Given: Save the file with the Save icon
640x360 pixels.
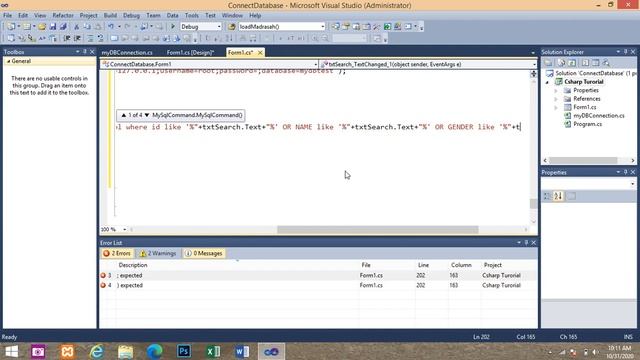Looking at the screenshot, I should pyautogui.click(x=53, y=27).
